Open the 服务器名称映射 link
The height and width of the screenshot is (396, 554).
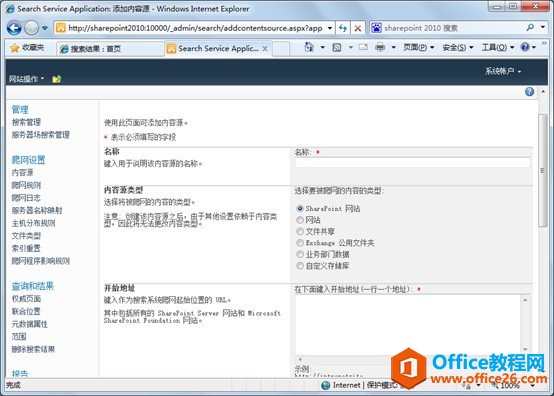[37, 211]
